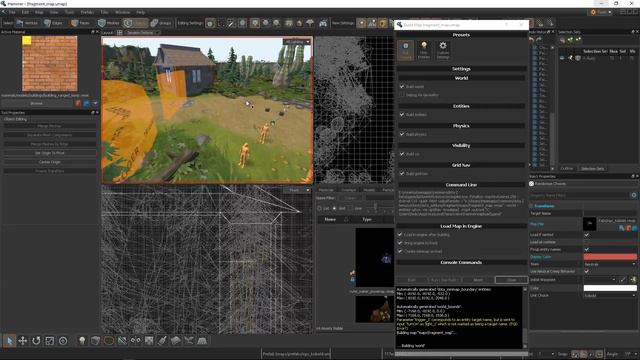Select the Rotate tool in bottom toolbar
The height and width of the screenshot is (360, 640).
pos(36,340)
